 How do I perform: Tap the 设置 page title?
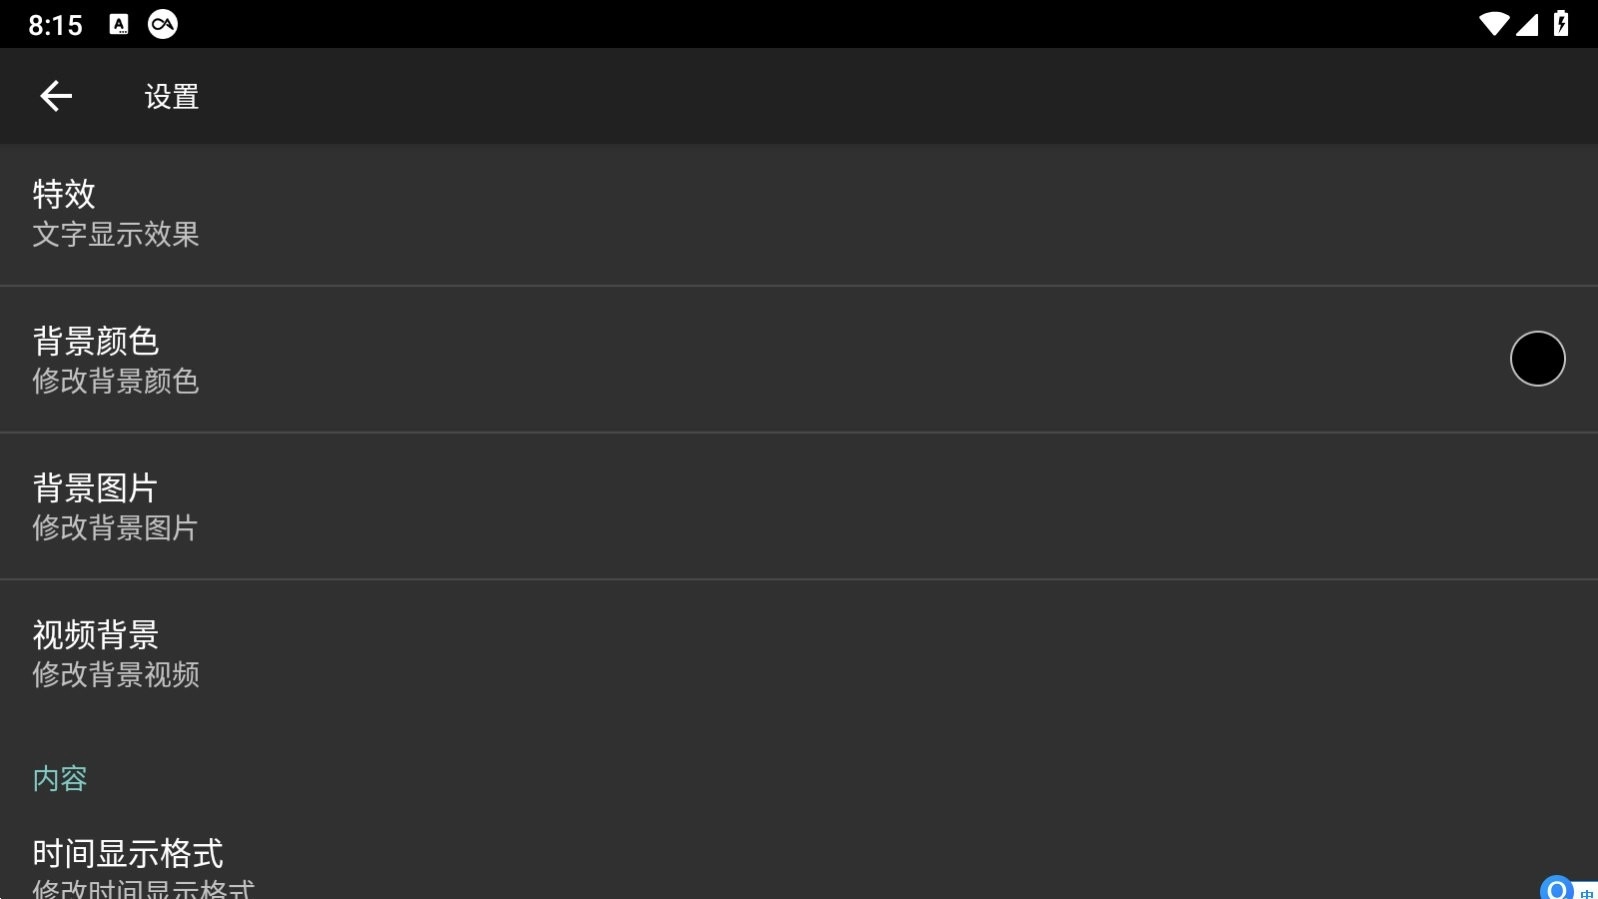coord(172,97)
